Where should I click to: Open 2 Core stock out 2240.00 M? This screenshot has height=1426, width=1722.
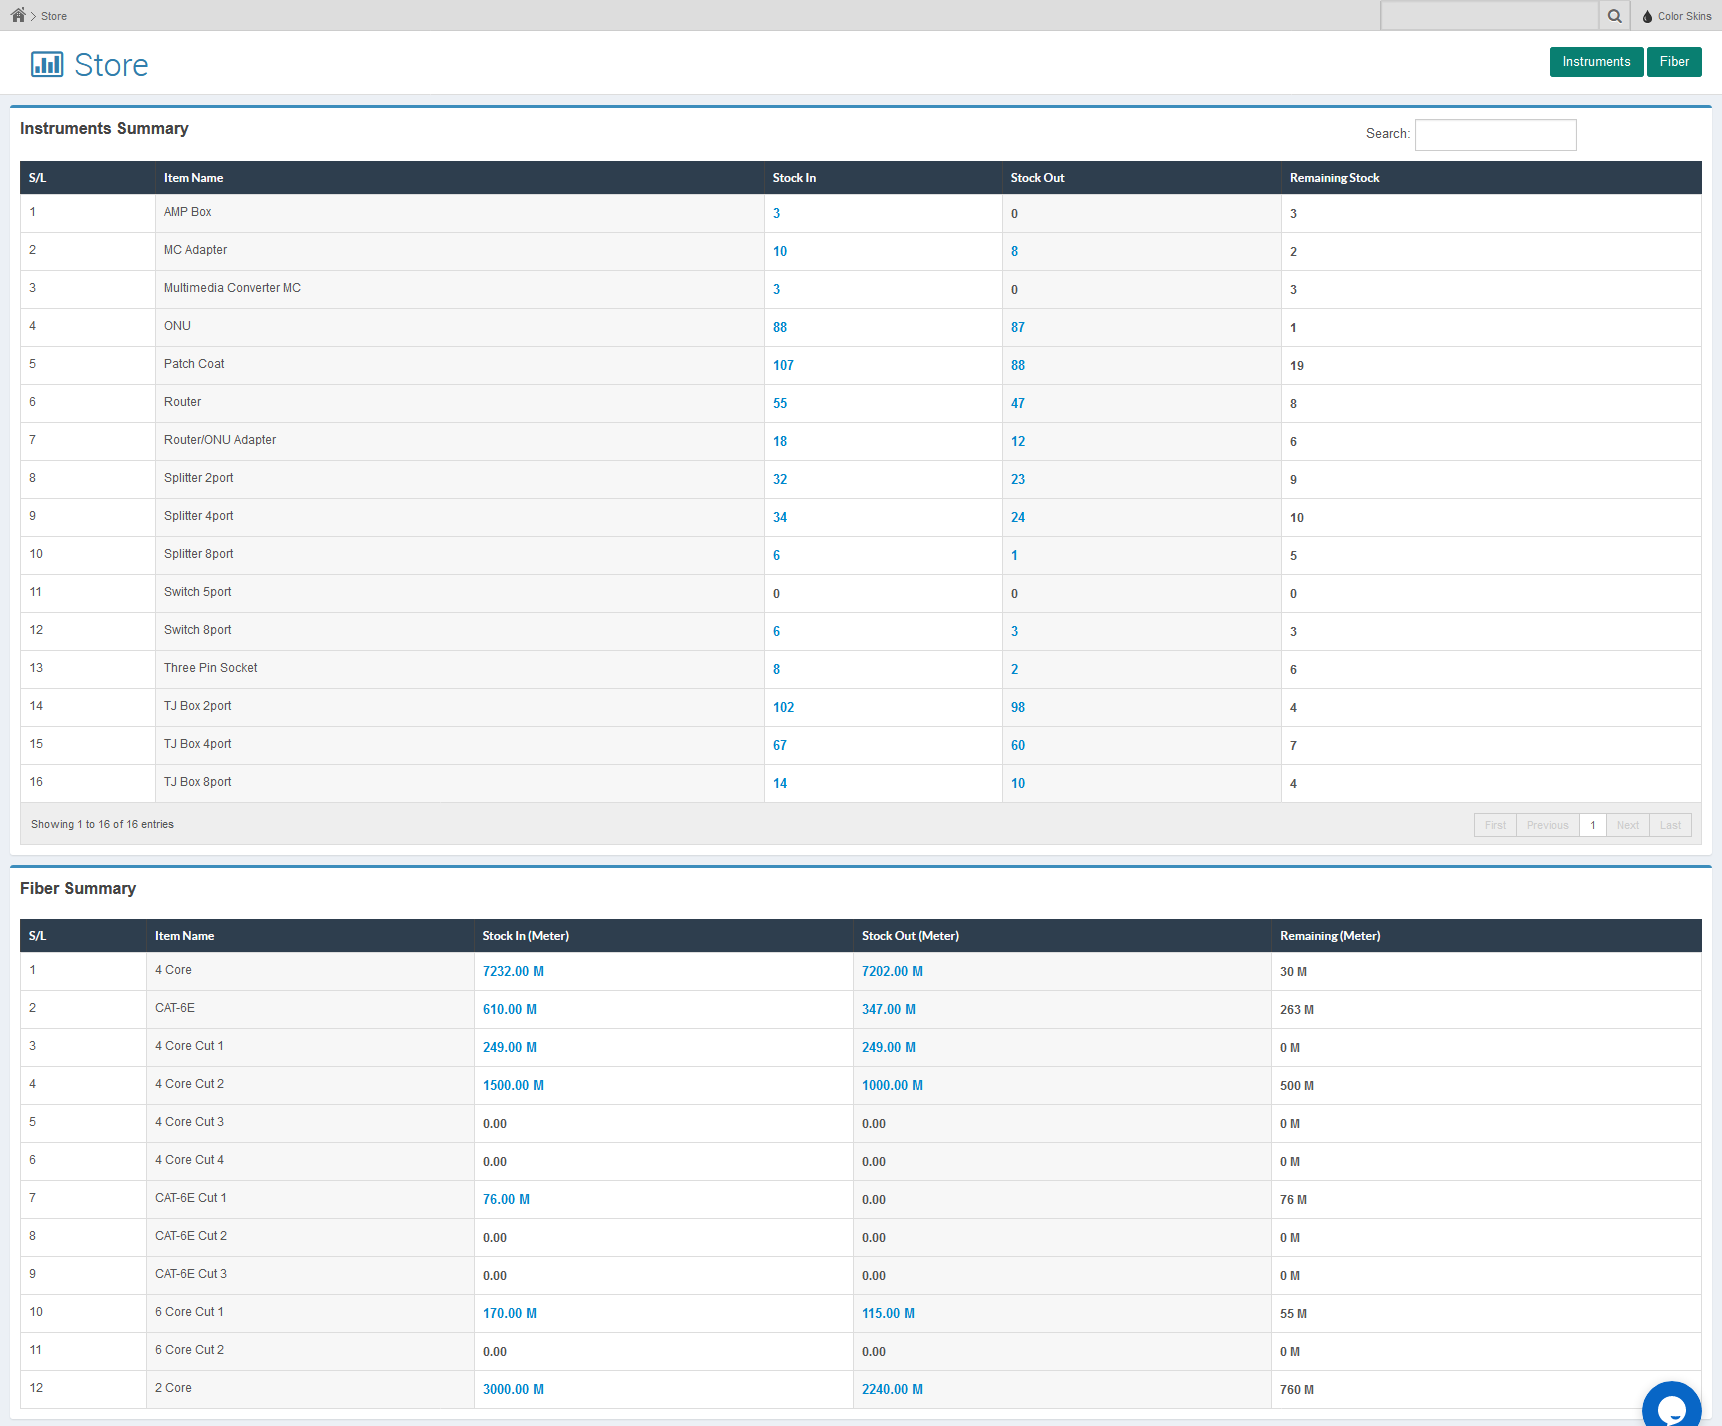[892, 1389]
